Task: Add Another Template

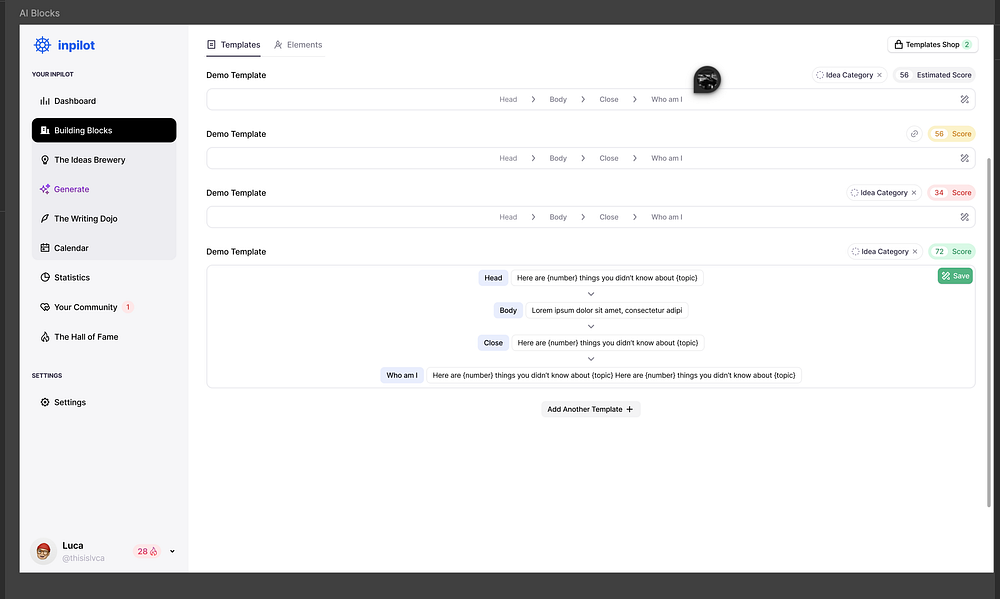Action: (591, 409)
